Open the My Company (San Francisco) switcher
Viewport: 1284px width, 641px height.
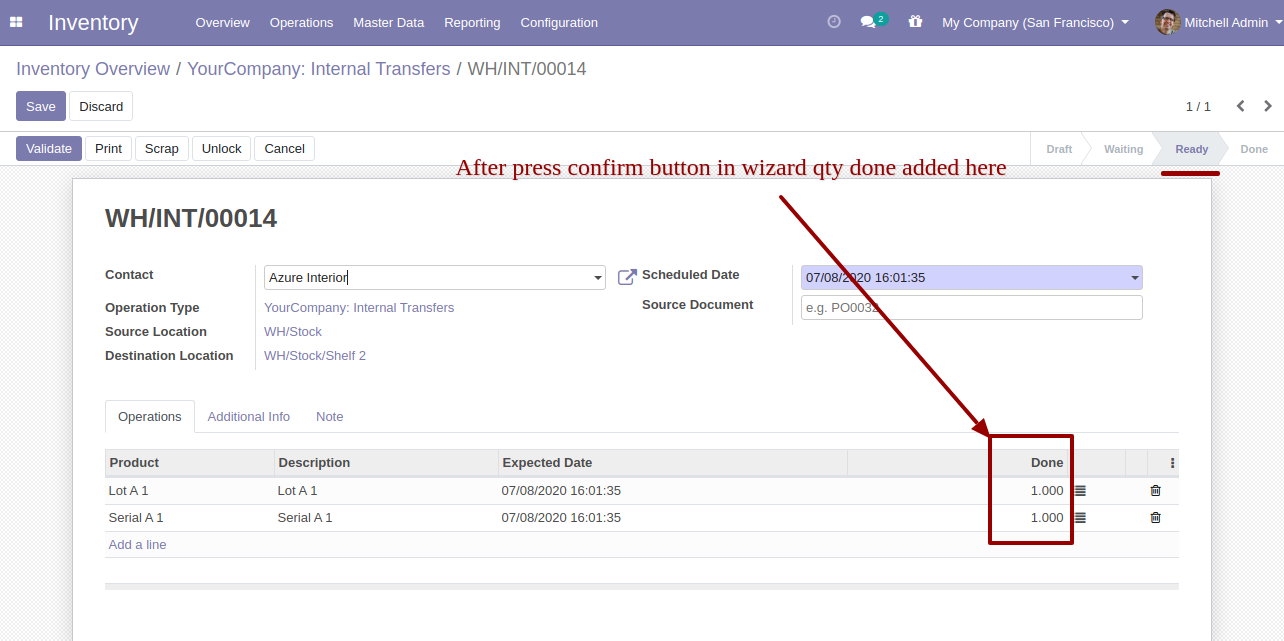click(x=1035, y=22)
